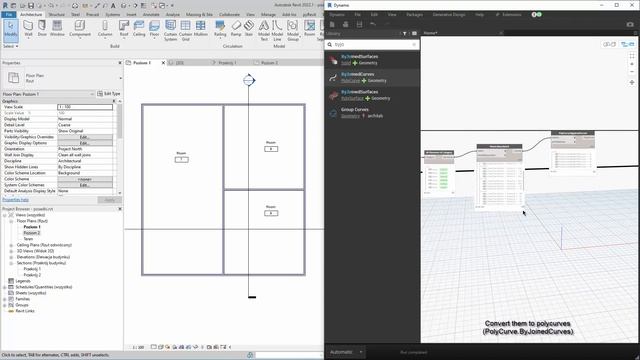Select ByJoinedCurves PolyCurve search result
Viewport: 640px width, 360px height.
(x=372, y=77)
